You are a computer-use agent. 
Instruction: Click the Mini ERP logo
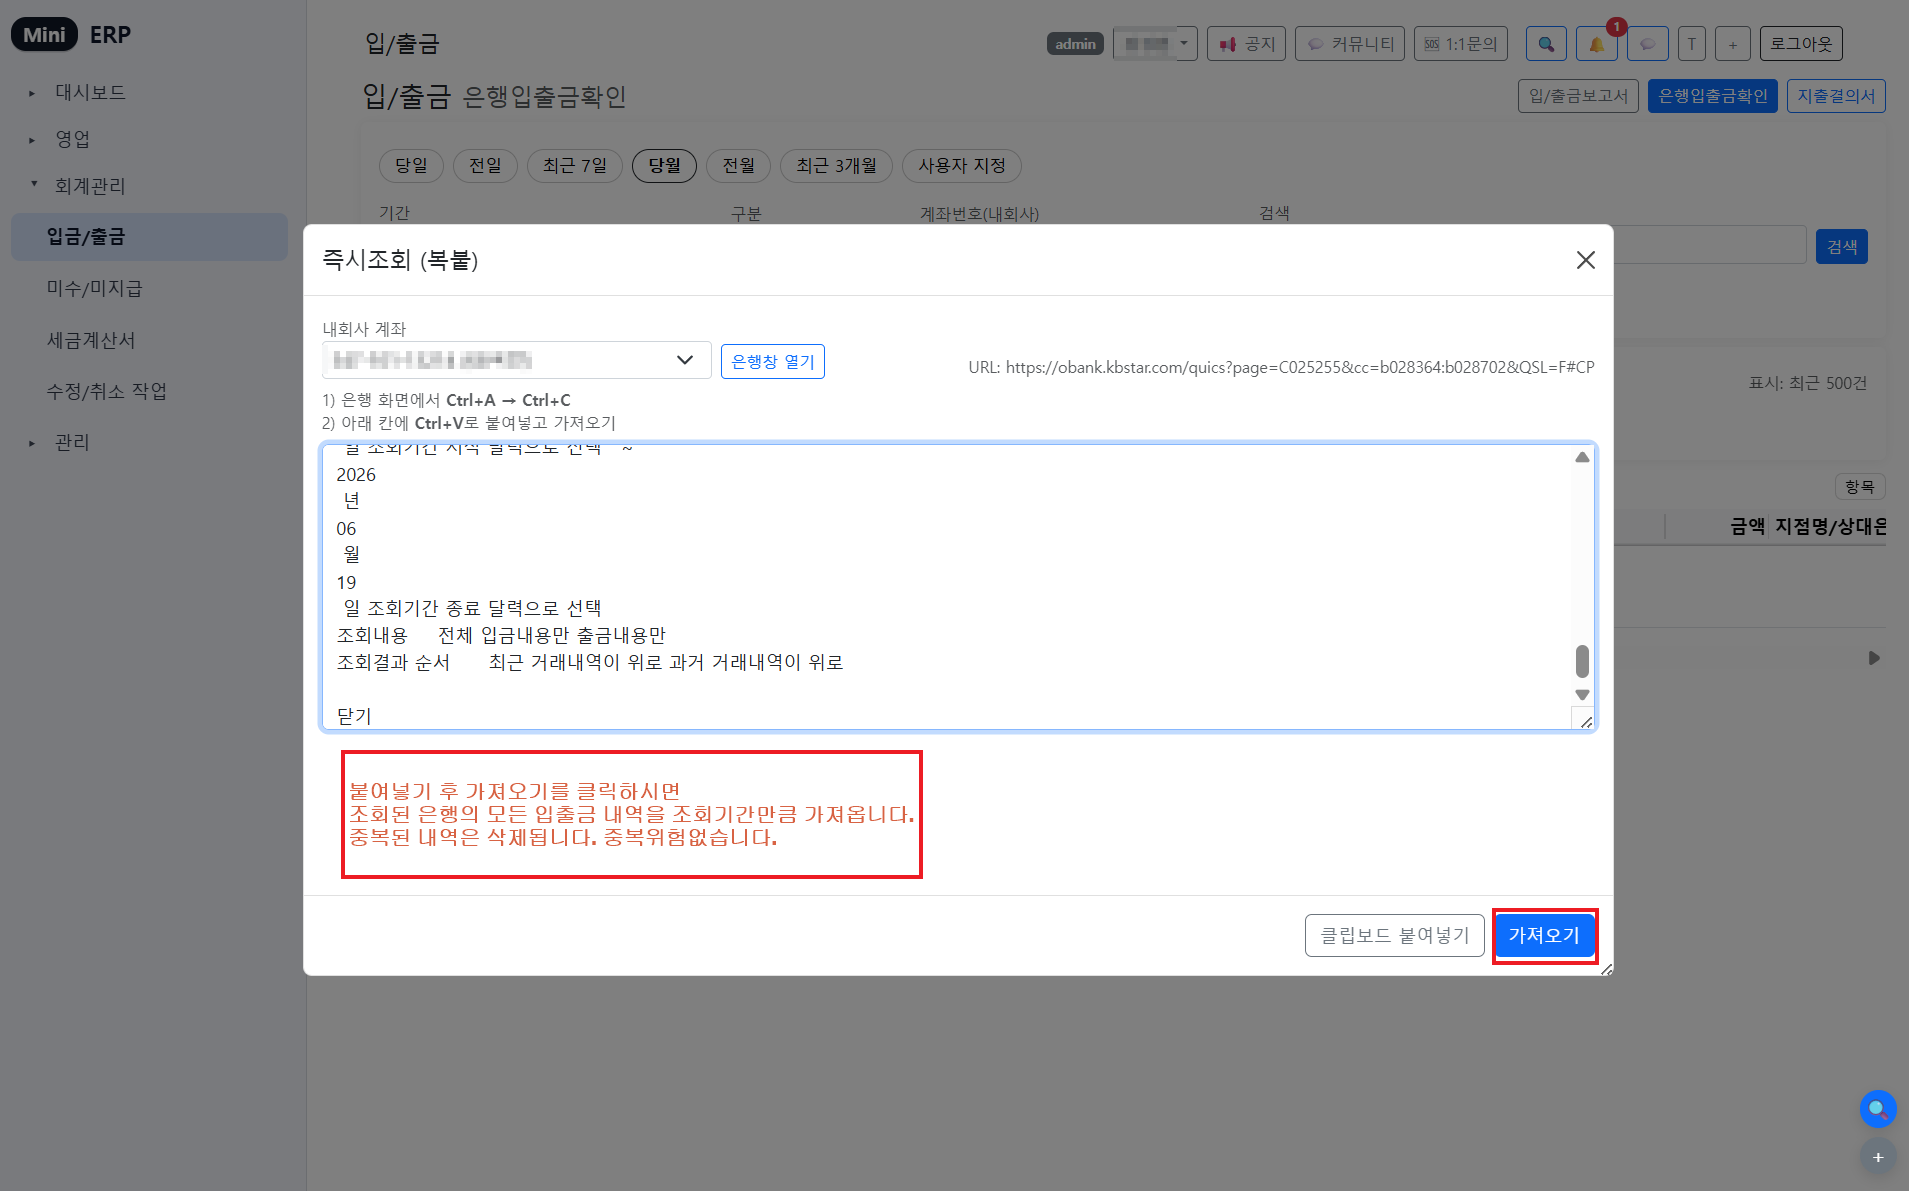point(71,35)
